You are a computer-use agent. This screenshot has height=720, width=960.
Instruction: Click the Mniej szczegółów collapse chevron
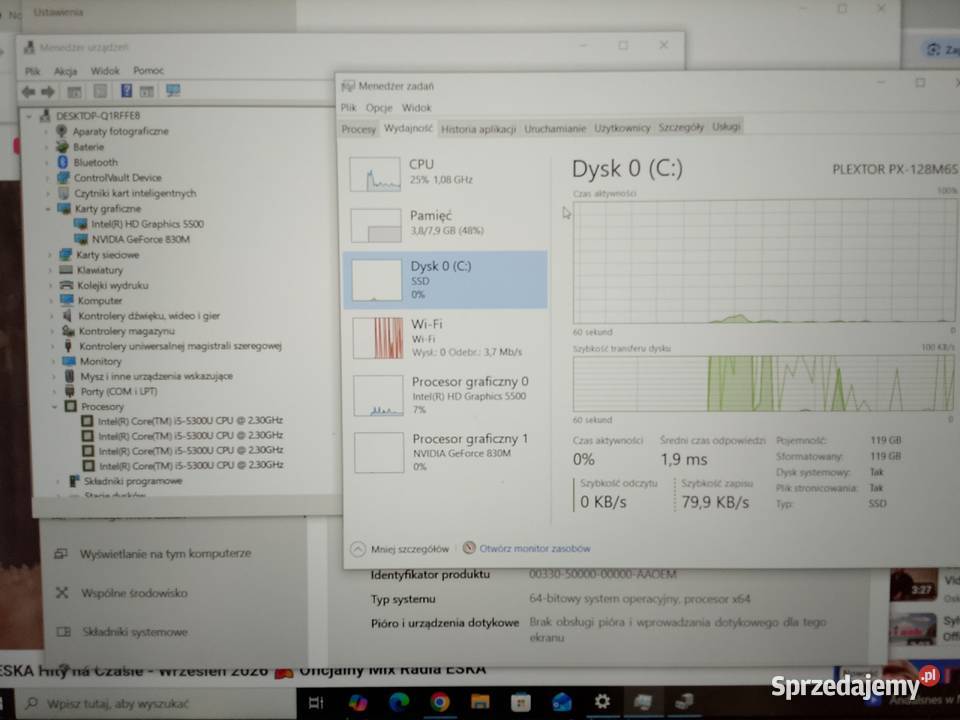pos(358,549)
